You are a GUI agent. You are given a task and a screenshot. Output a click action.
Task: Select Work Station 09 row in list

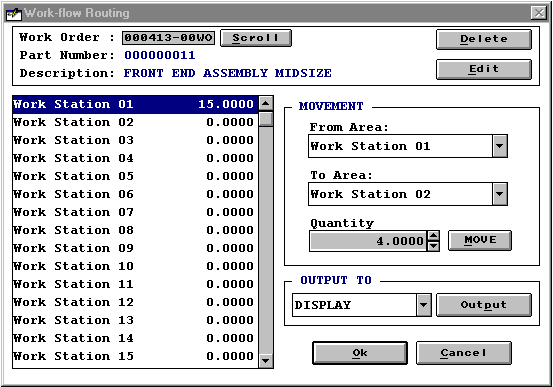(135, 248)
